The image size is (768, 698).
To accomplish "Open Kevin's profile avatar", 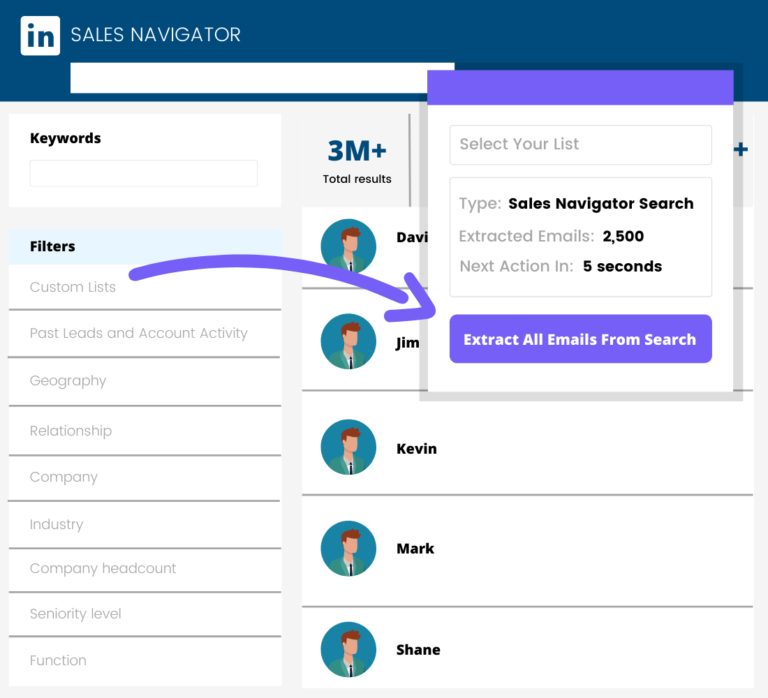I will pos(348,447).
